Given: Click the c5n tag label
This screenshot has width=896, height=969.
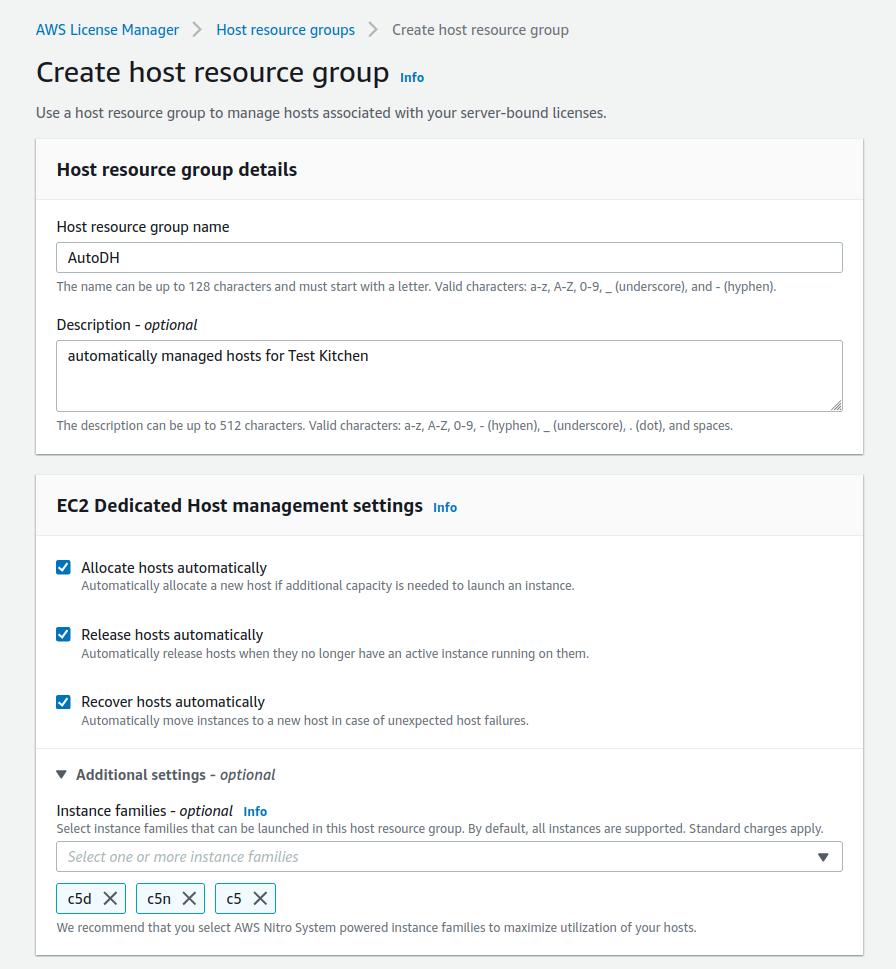Looking at the screenshot, I should pos(159,899).
